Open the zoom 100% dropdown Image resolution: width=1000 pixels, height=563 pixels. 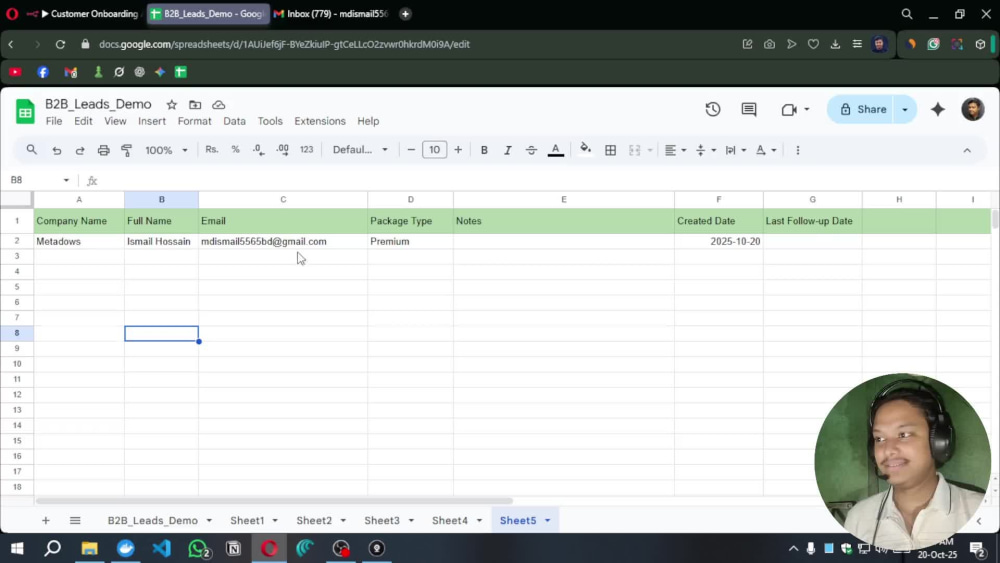click(x=166, y=150)
